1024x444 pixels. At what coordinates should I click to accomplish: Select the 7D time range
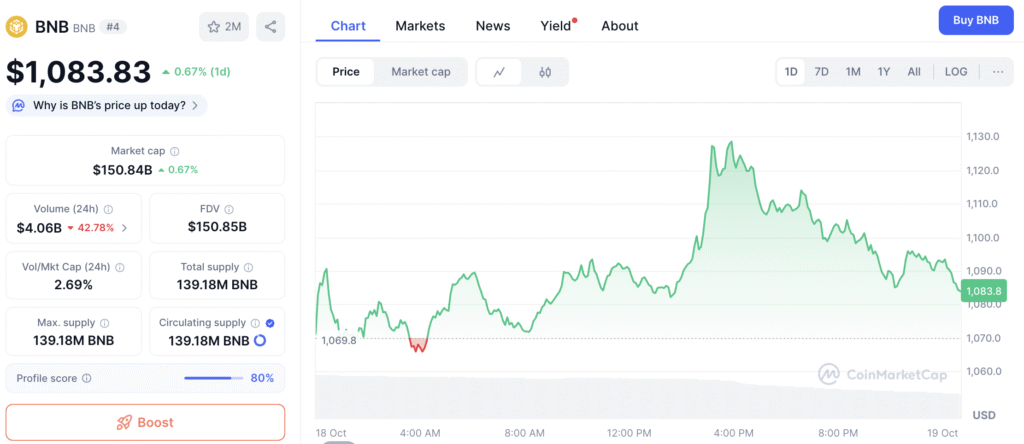821,72
